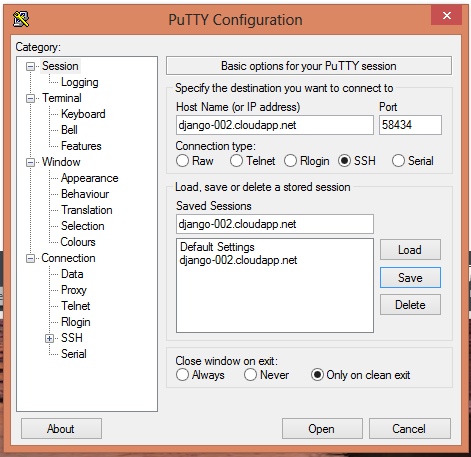Open the Proxy settings panel

[74, 290]
